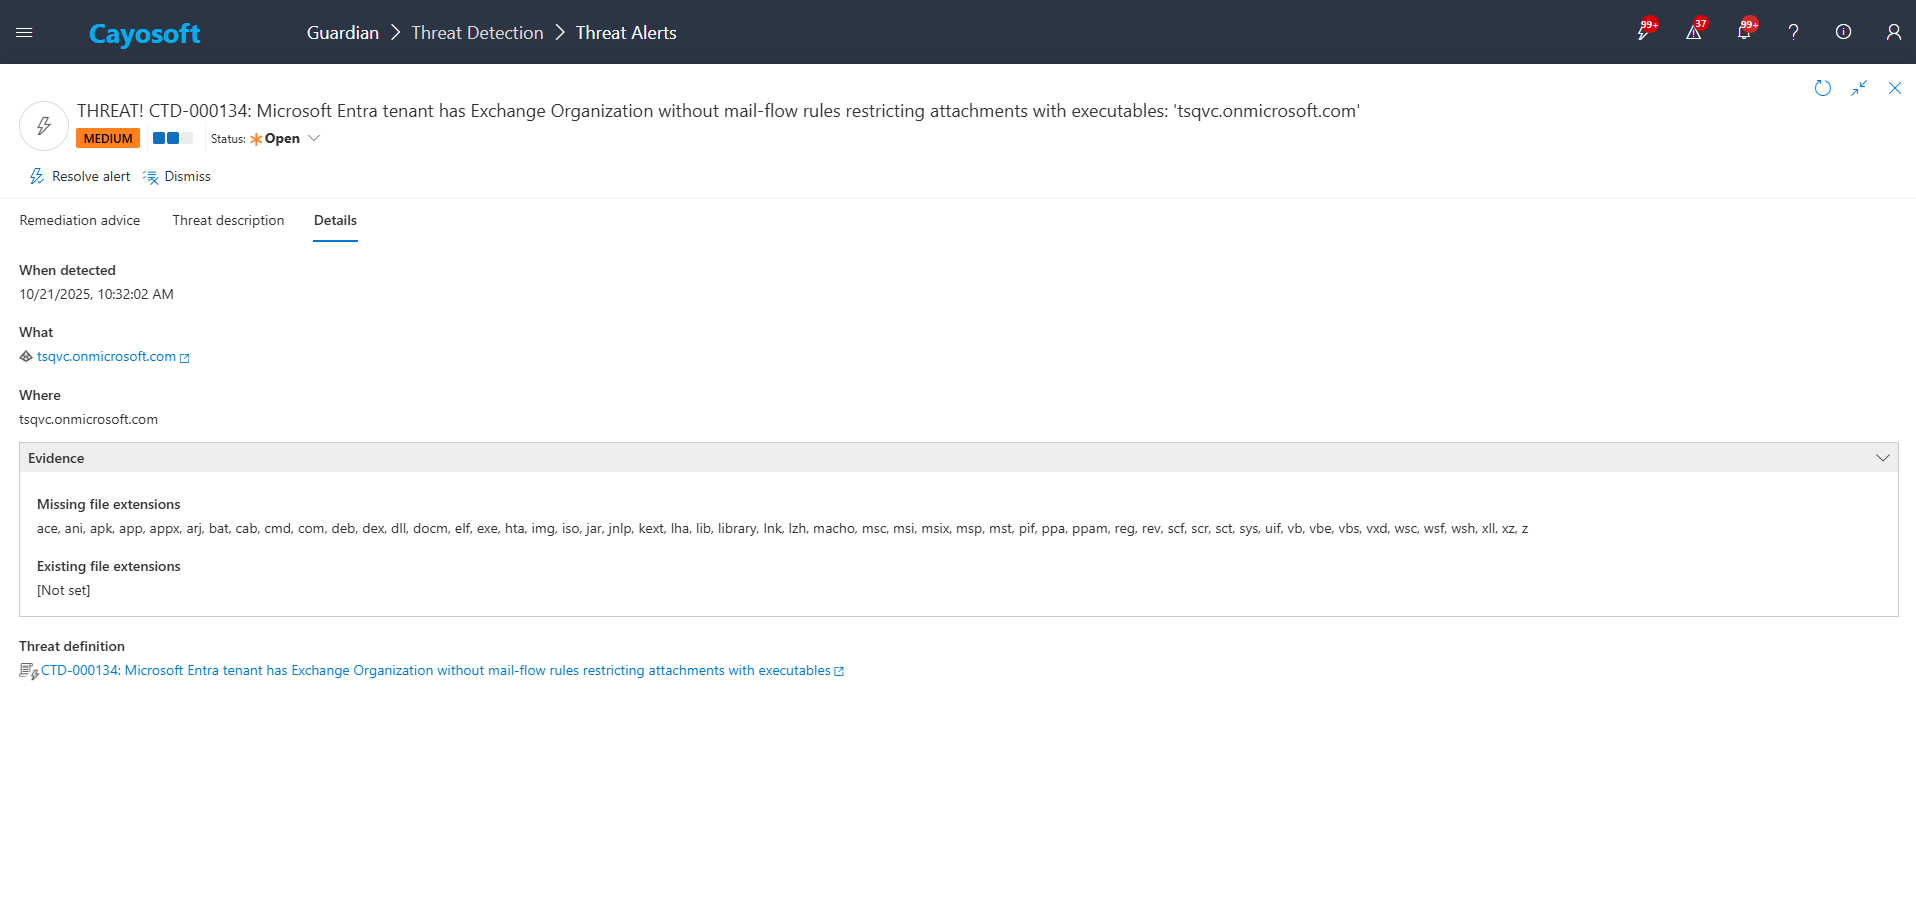Click the question mark help icon

point(1794,32)
